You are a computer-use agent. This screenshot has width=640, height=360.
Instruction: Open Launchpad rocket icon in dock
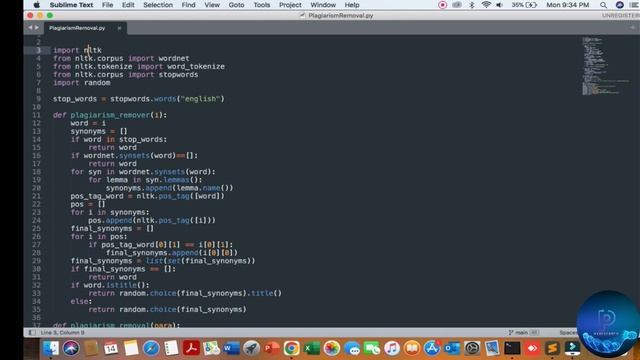point(251,348)
